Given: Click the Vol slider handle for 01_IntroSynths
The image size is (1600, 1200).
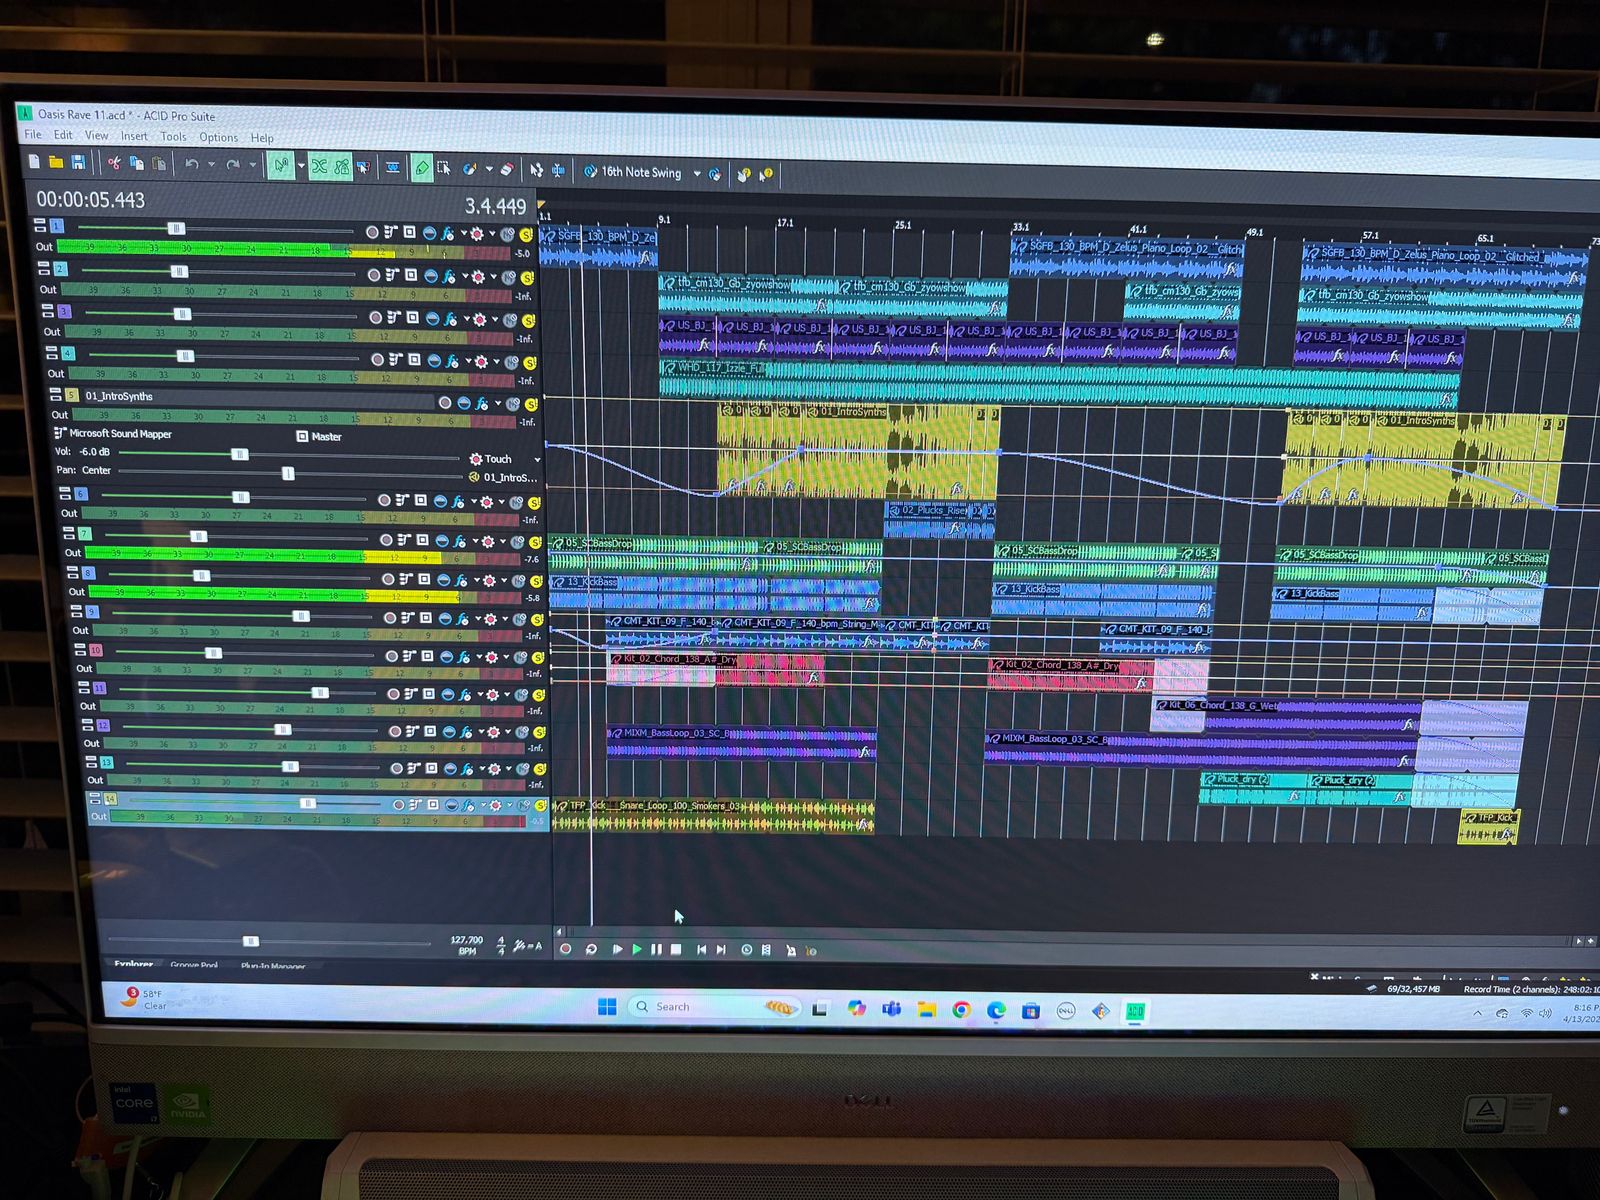Looking at the screenshot, I should 240,454.
